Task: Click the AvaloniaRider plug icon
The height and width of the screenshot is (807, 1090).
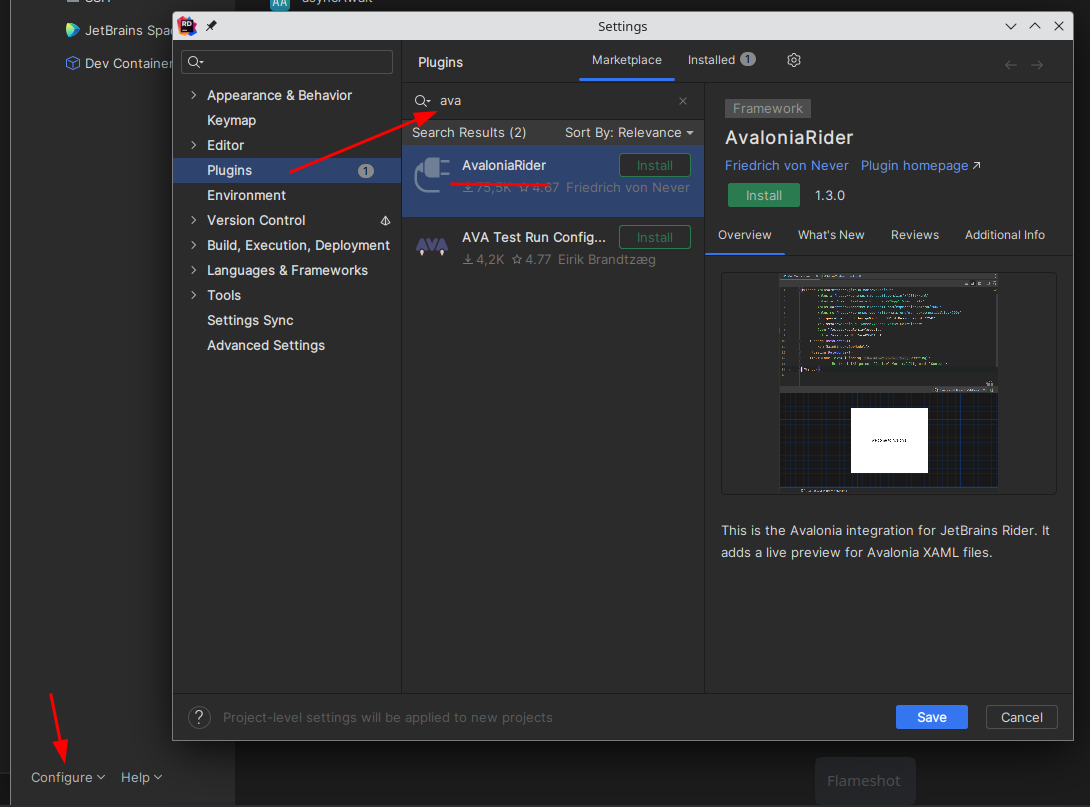Action: (x=432, y=174)
